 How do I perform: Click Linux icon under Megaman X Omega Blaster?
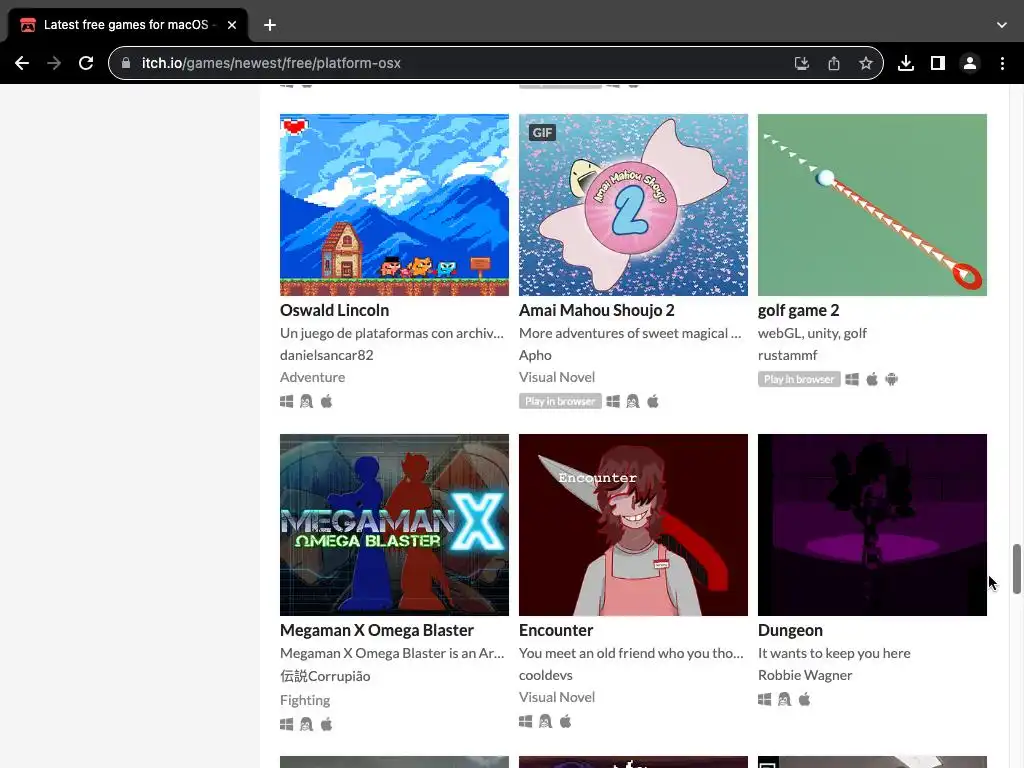tap(306, 724)
